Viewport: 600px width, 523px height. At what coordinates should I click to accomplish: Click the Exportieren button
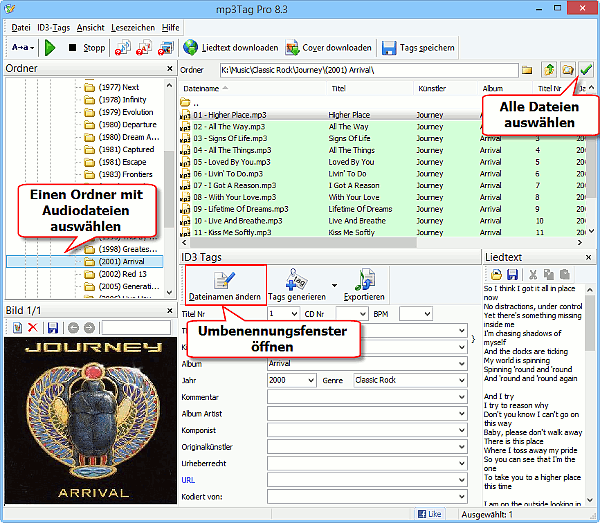coord(364,285)
